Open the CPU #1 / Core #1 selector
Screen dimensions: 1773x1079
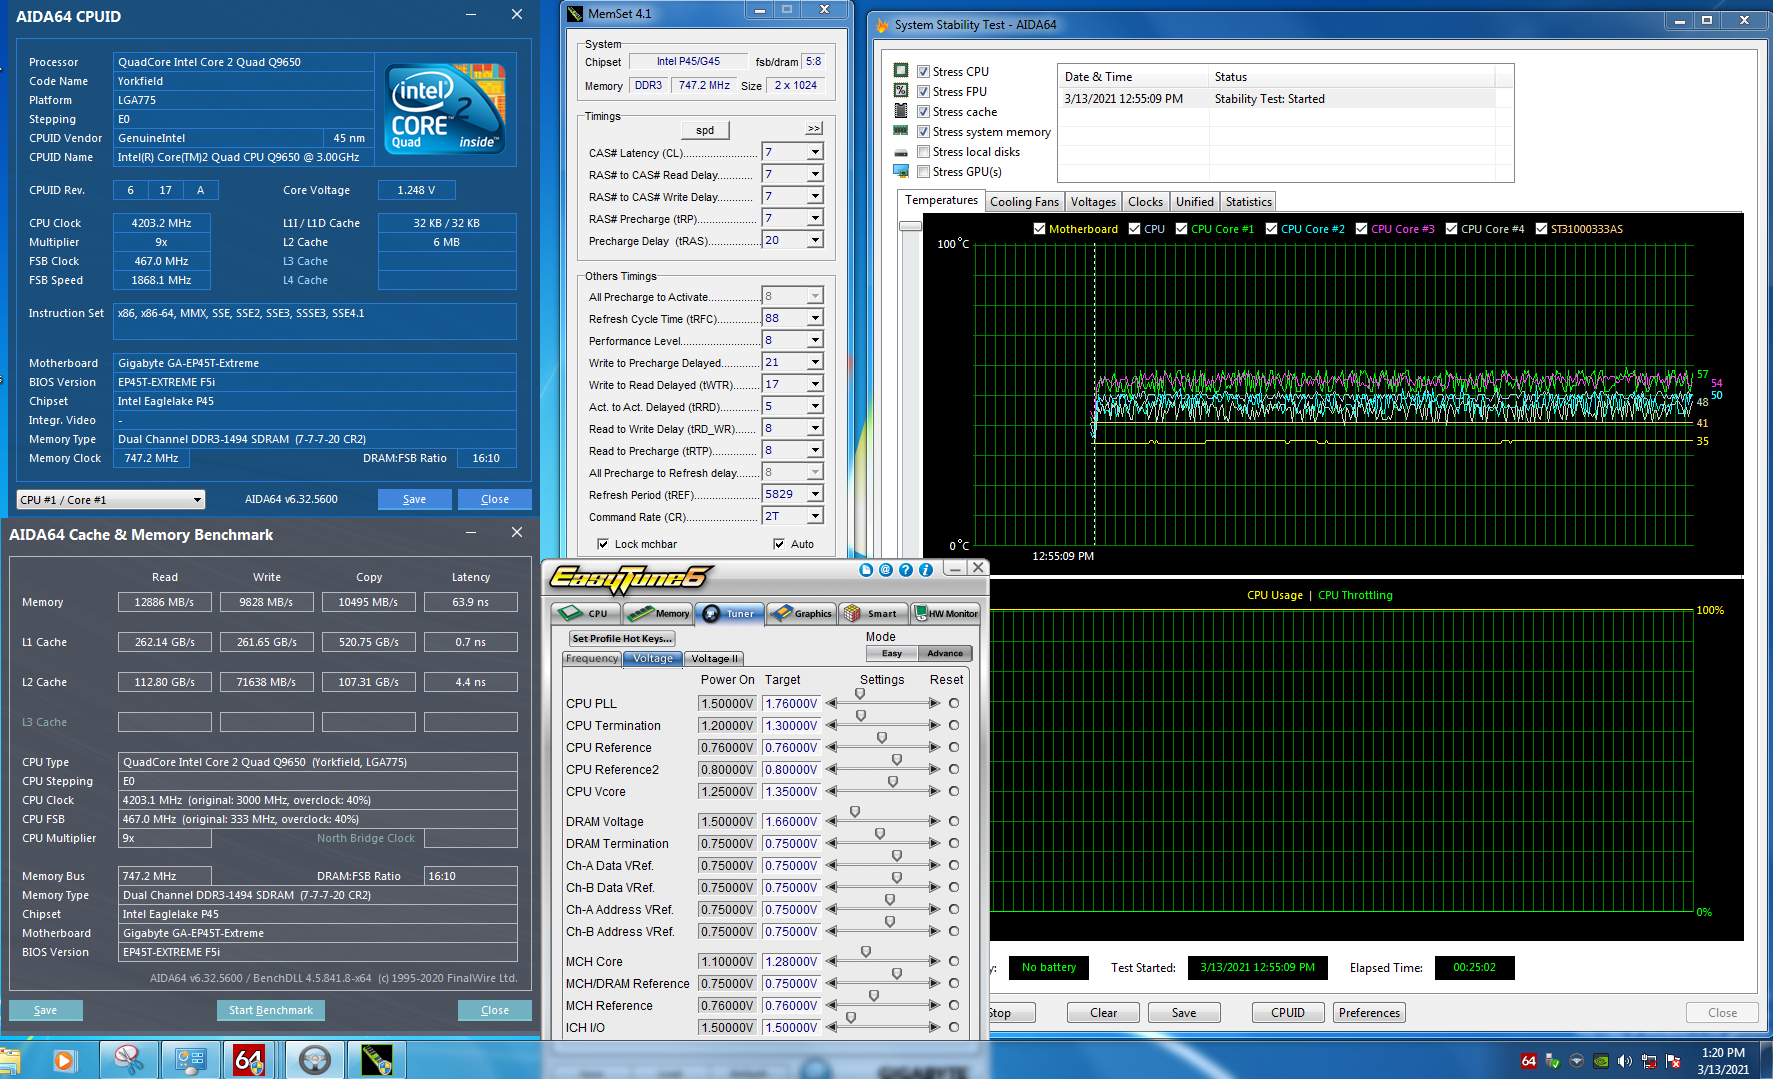tap(111, 499)
